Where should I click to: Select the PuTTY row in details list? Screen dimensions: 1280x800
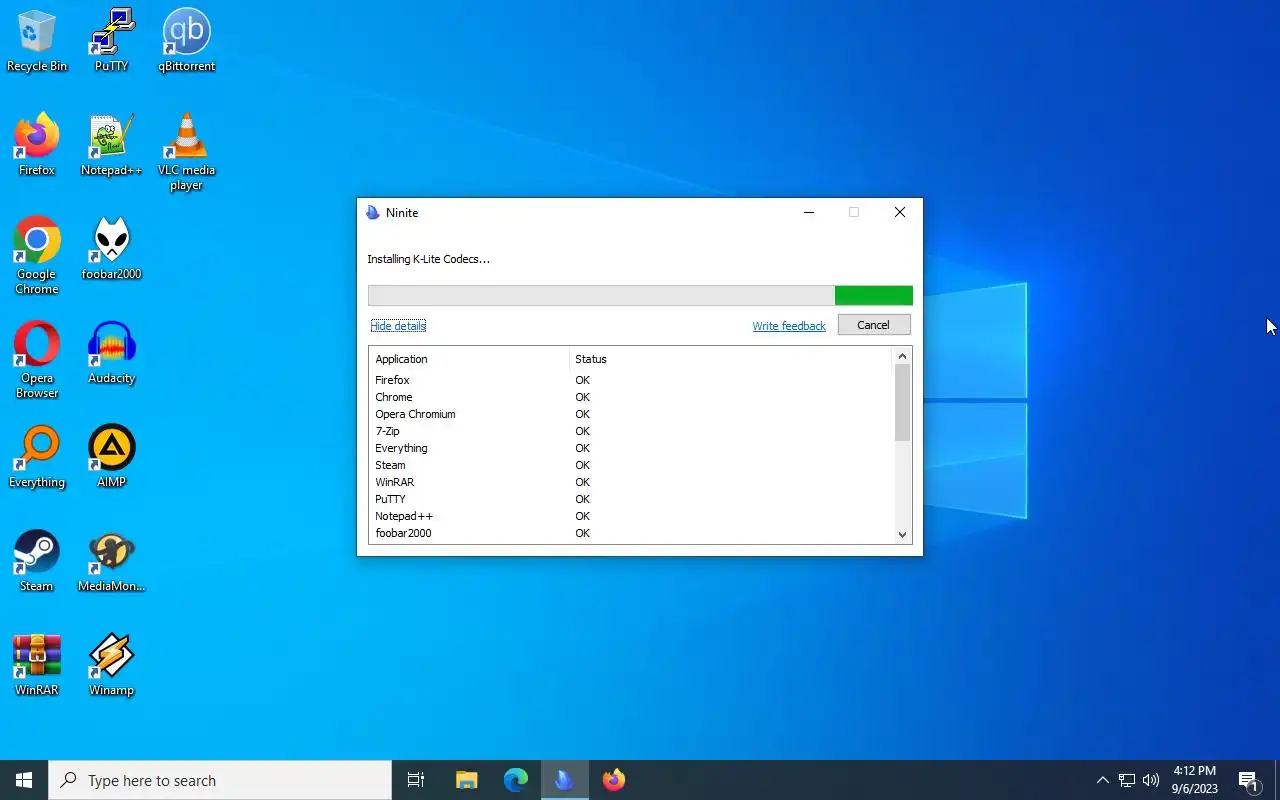click(x=630, y=499)
